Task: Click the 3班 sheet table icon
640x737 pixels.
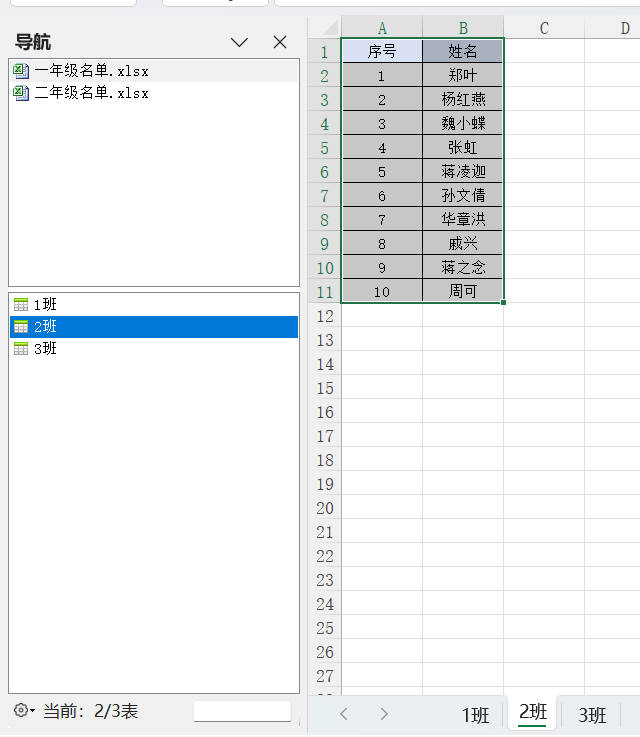Action: tap(21, 348)
